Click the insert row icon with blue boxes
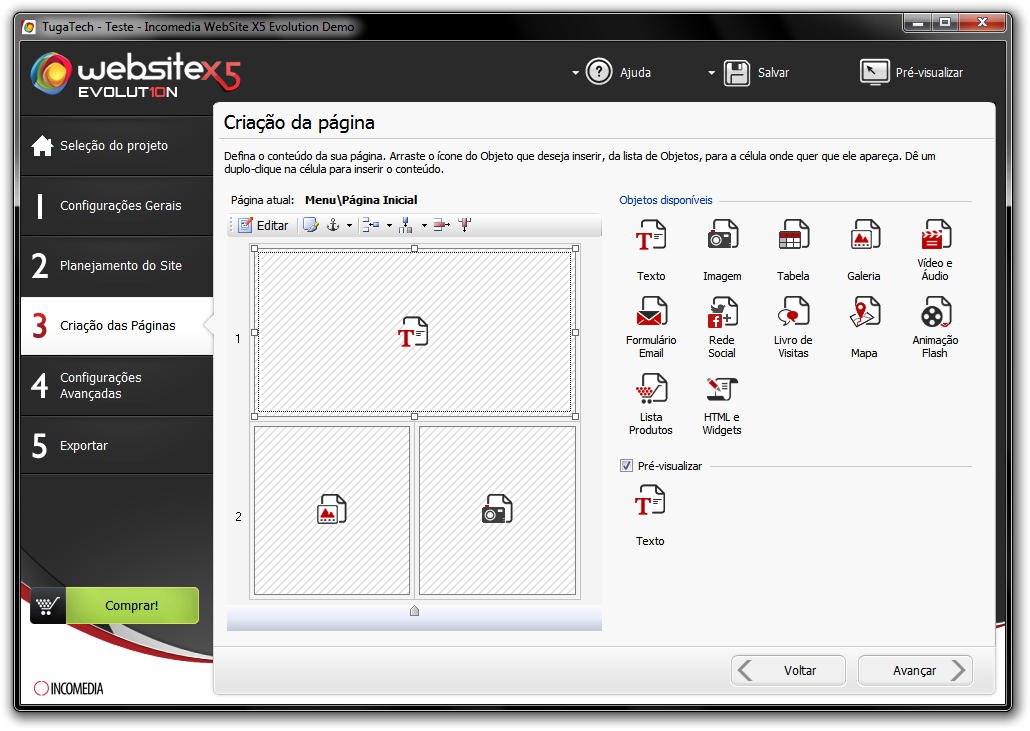The height and width of the screenshot is (731, 1030). (371, 225)
